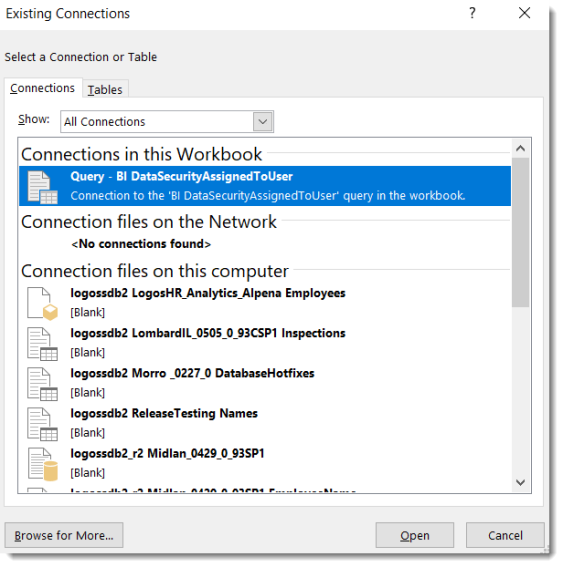Click the LogosHR_Analytics_Alpena Employees cube icon
The image size is (563, 567).
click(x=43, y=304)
